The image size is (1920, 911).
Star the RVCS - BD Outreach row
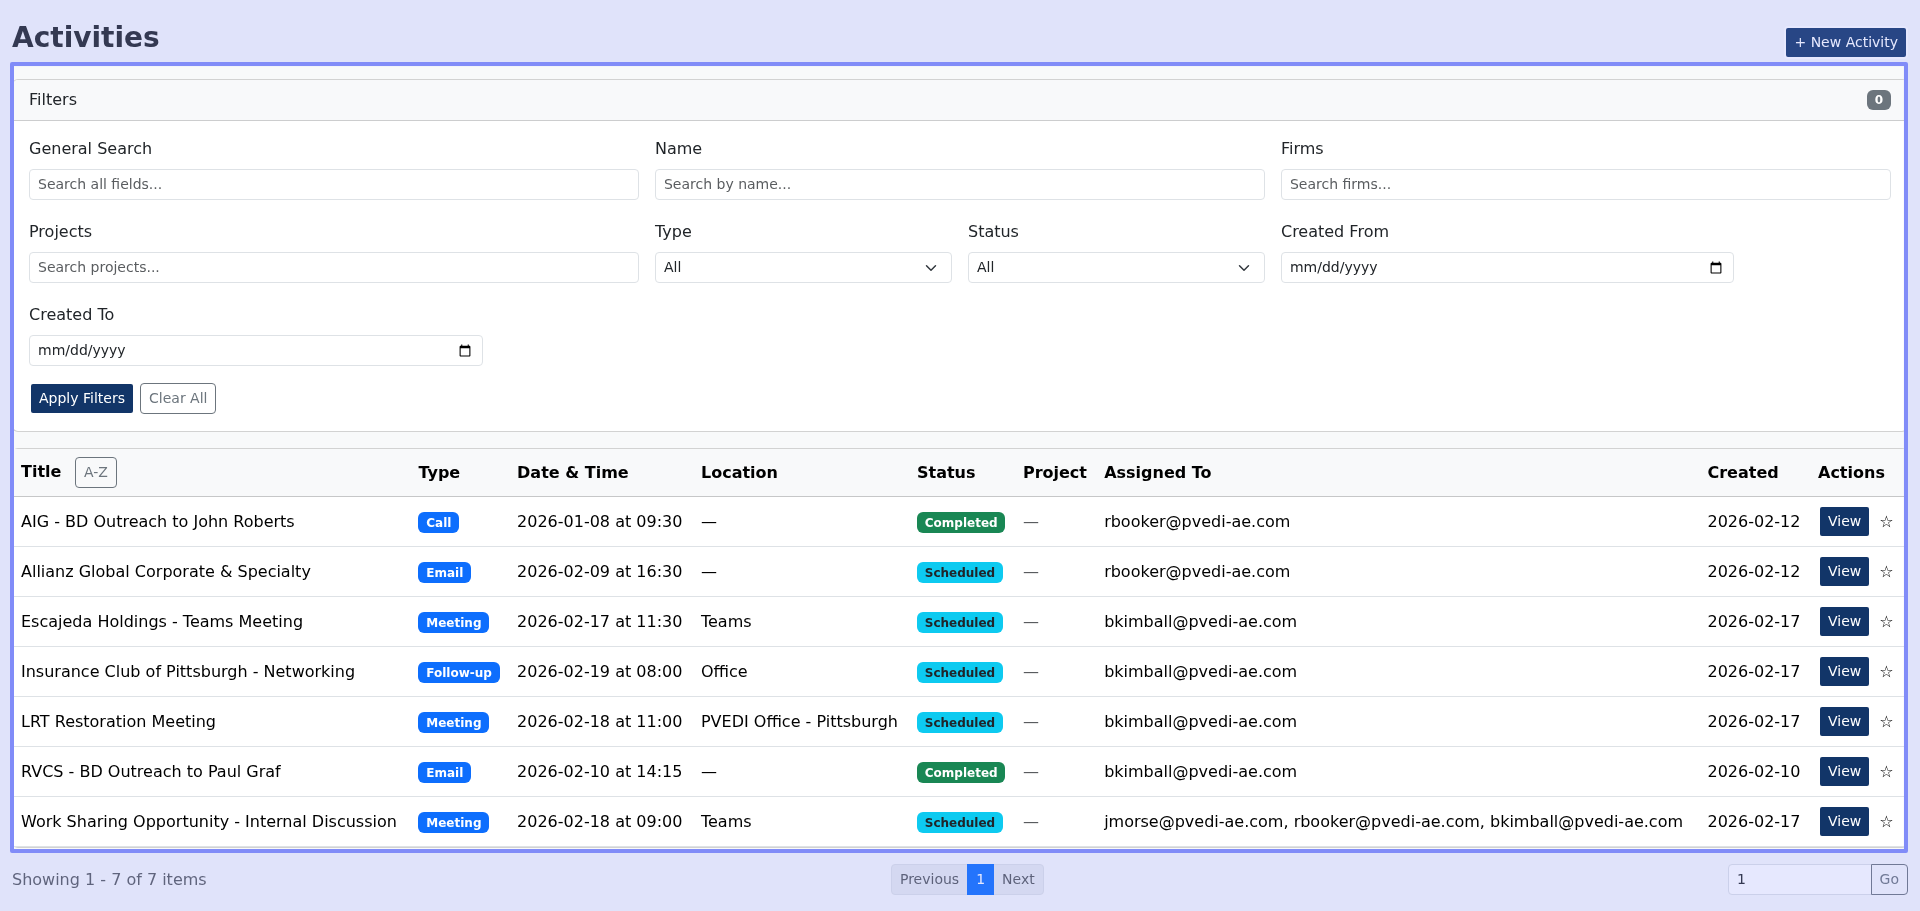click(x=1886, y=772)
